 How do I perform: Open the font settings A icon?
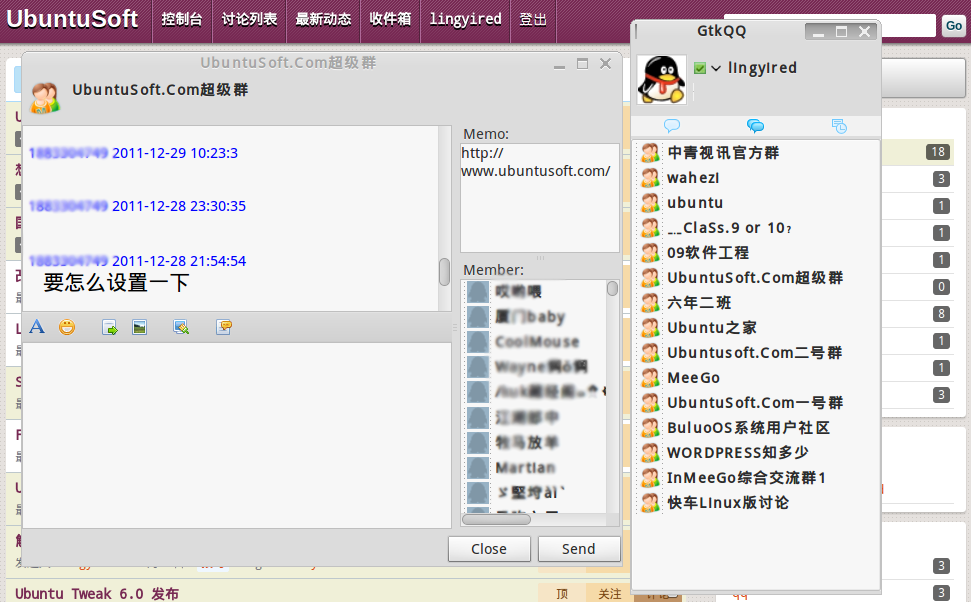(x=37, y=326)
